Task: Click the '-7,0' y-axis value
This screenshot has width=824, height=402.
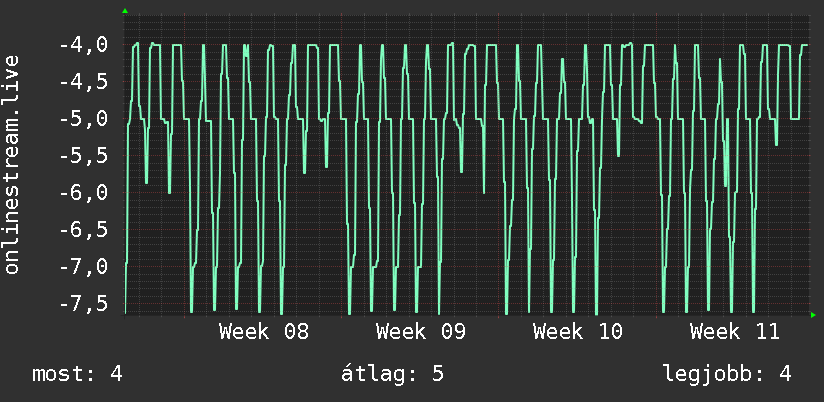Action: coord(84,266)
